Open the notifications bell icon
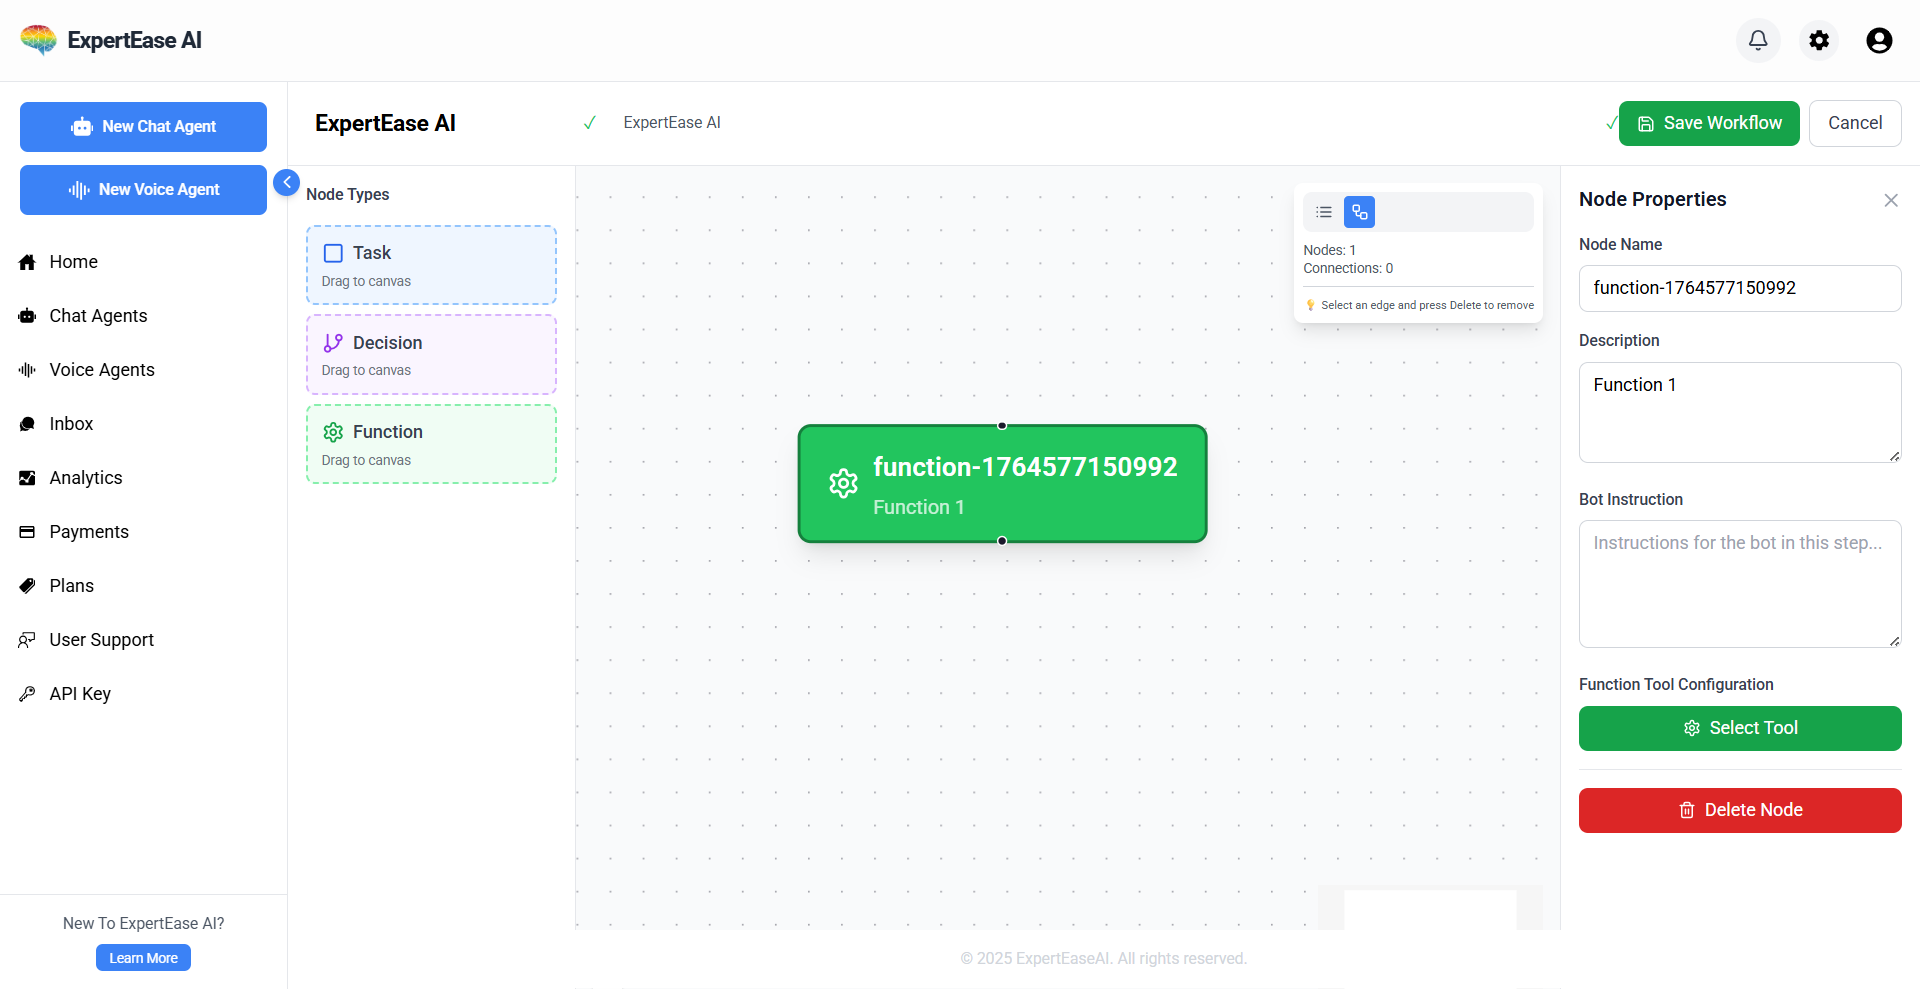The image size is (1920, 989). point(1758,40)
